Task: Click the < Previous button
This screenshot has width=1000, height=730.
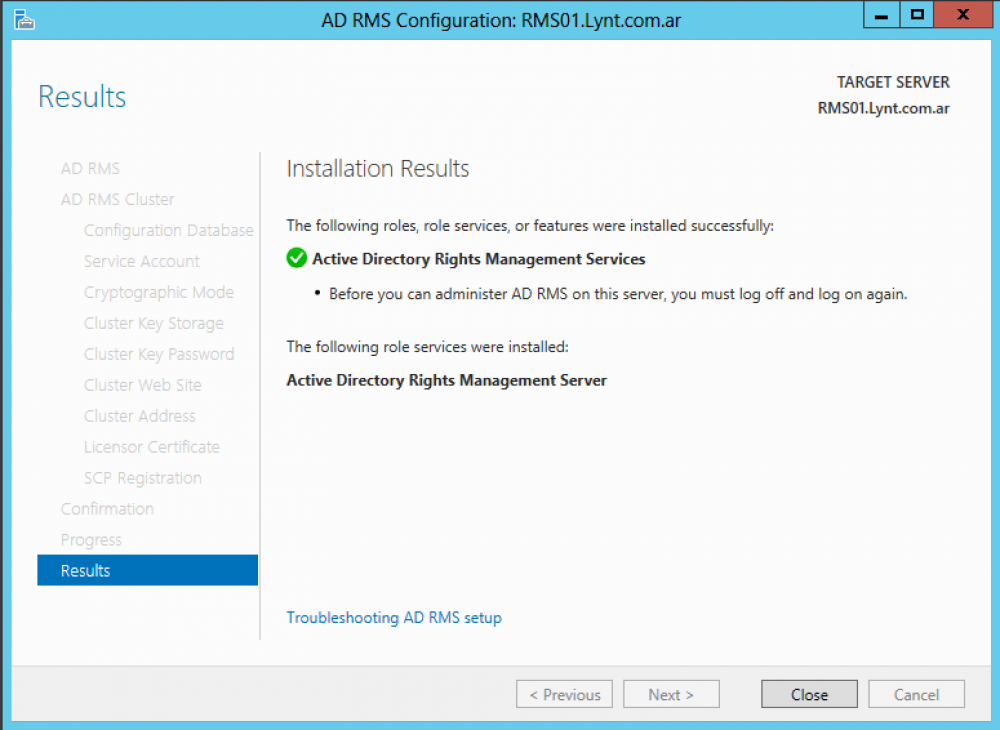Action: 564,694
